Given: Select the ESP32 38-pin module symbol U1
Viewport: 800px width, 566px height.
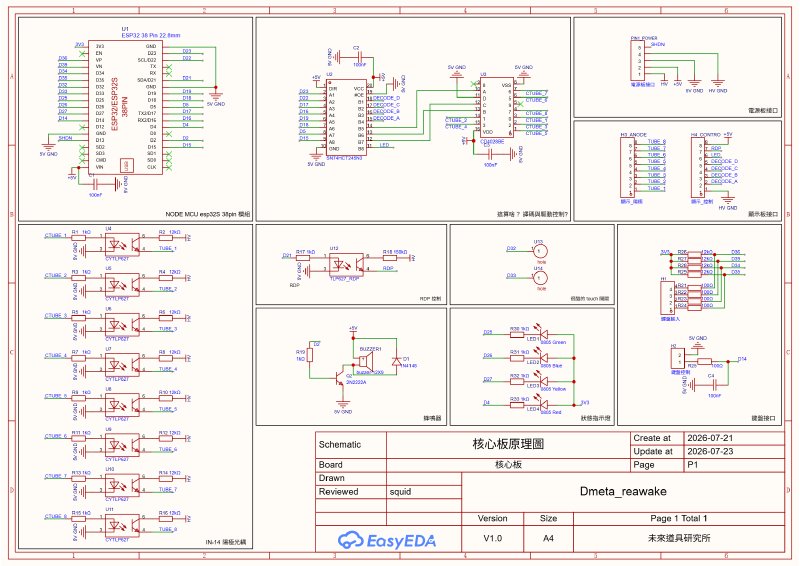Looking at the screenshot, I should tap(125, 108).
